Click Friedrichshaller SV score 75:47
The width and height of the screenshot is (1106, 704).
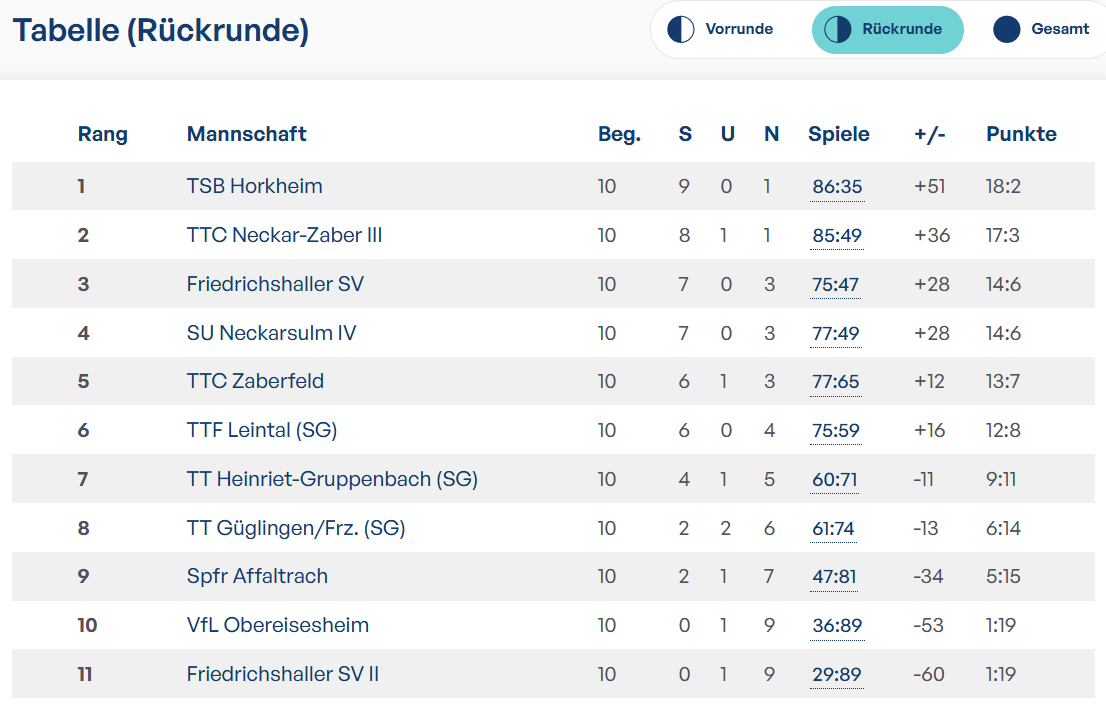point(836,285)
